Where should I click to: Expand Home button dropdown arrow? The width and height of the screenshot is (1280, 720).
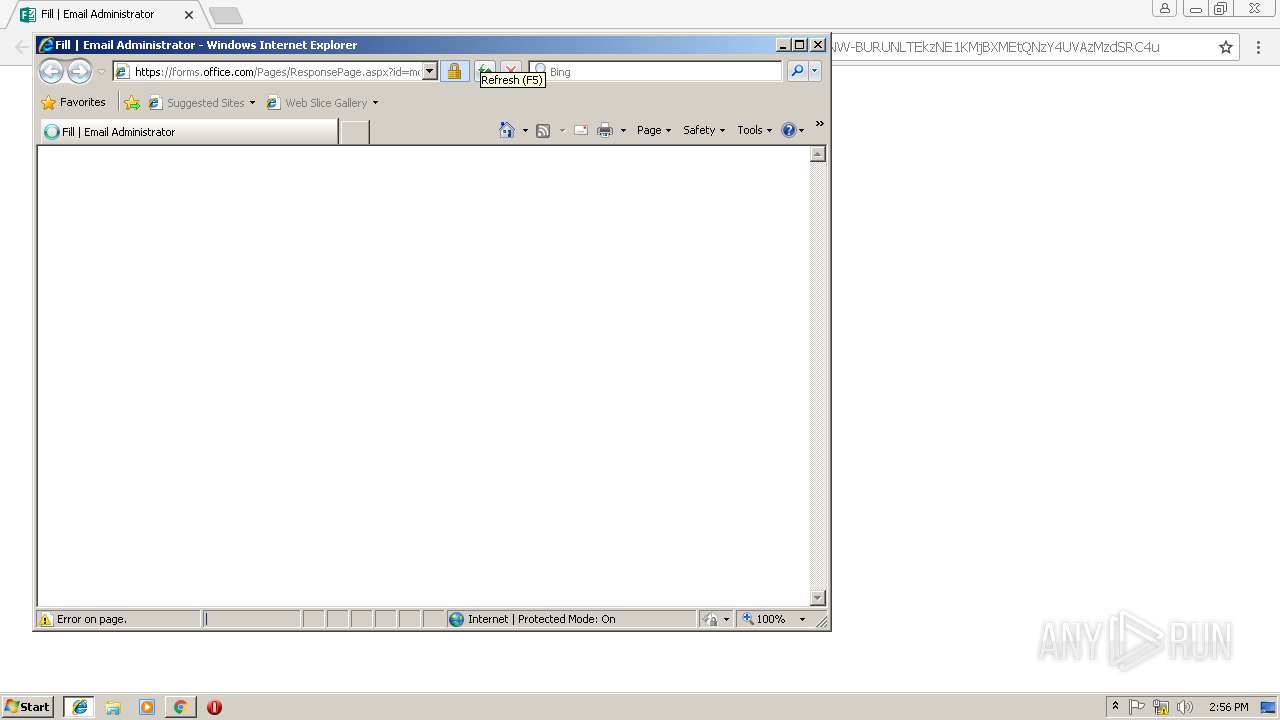[x=525, y=131]
